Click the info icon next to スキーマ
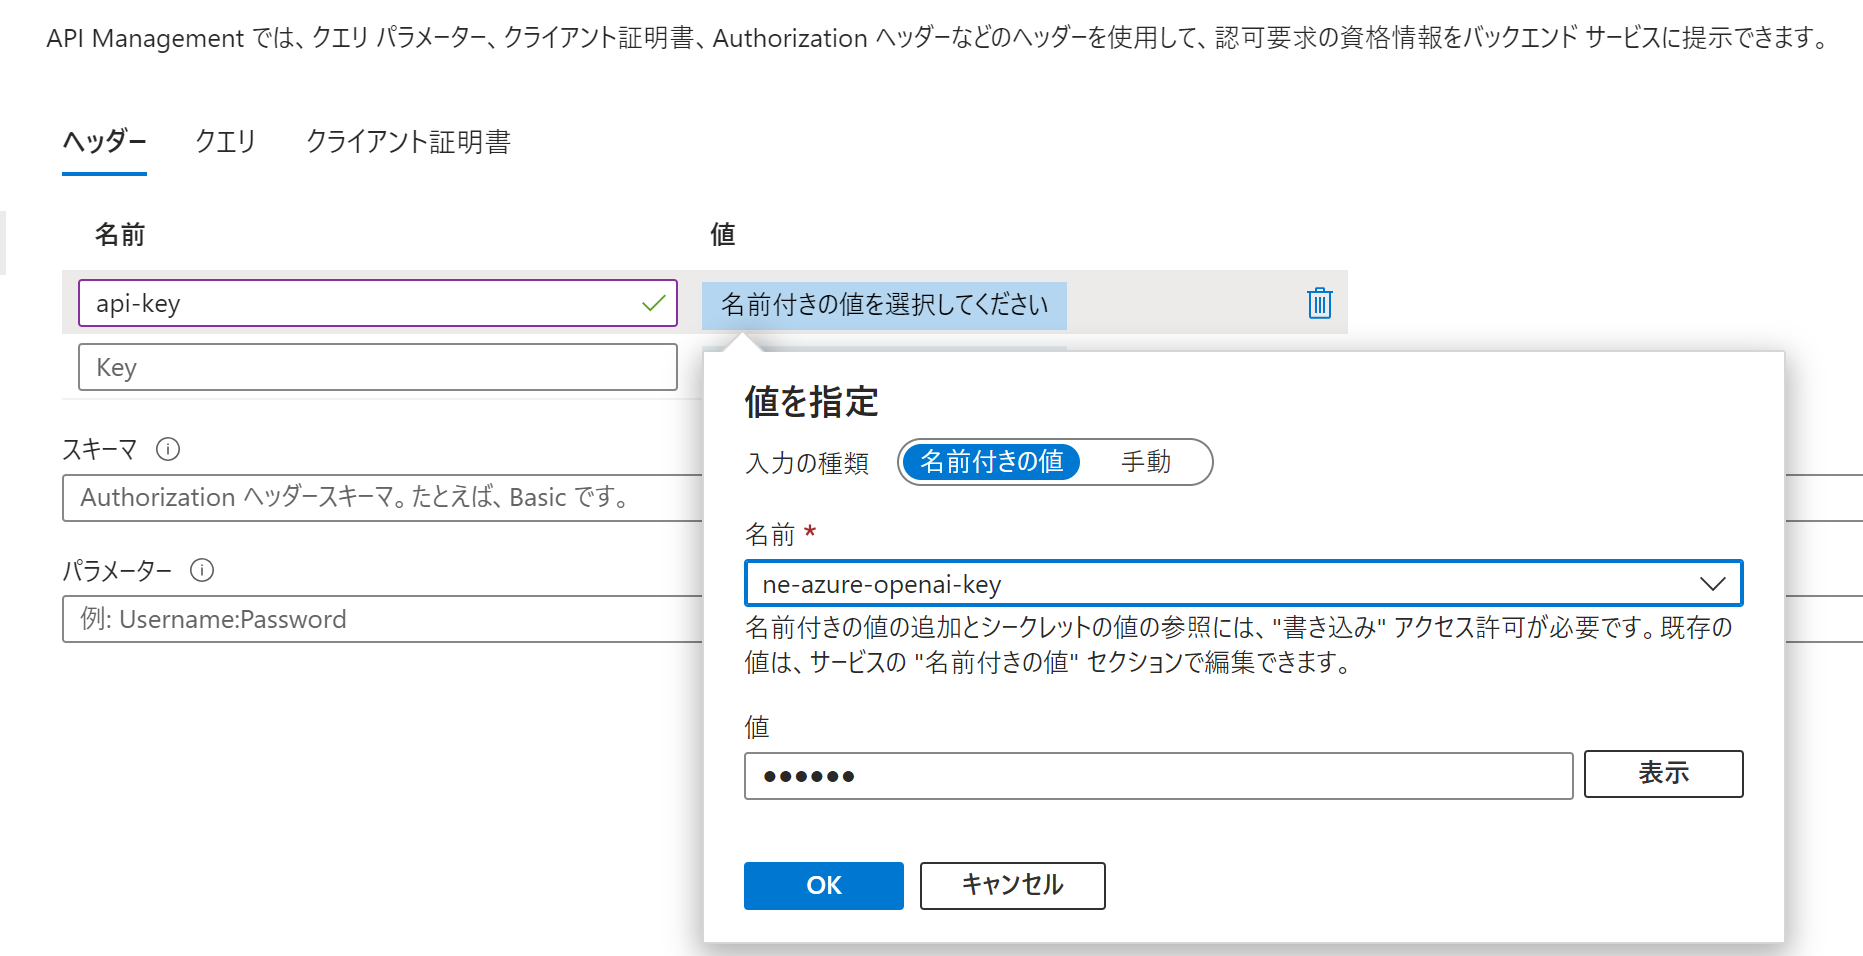 coord(168,449)
